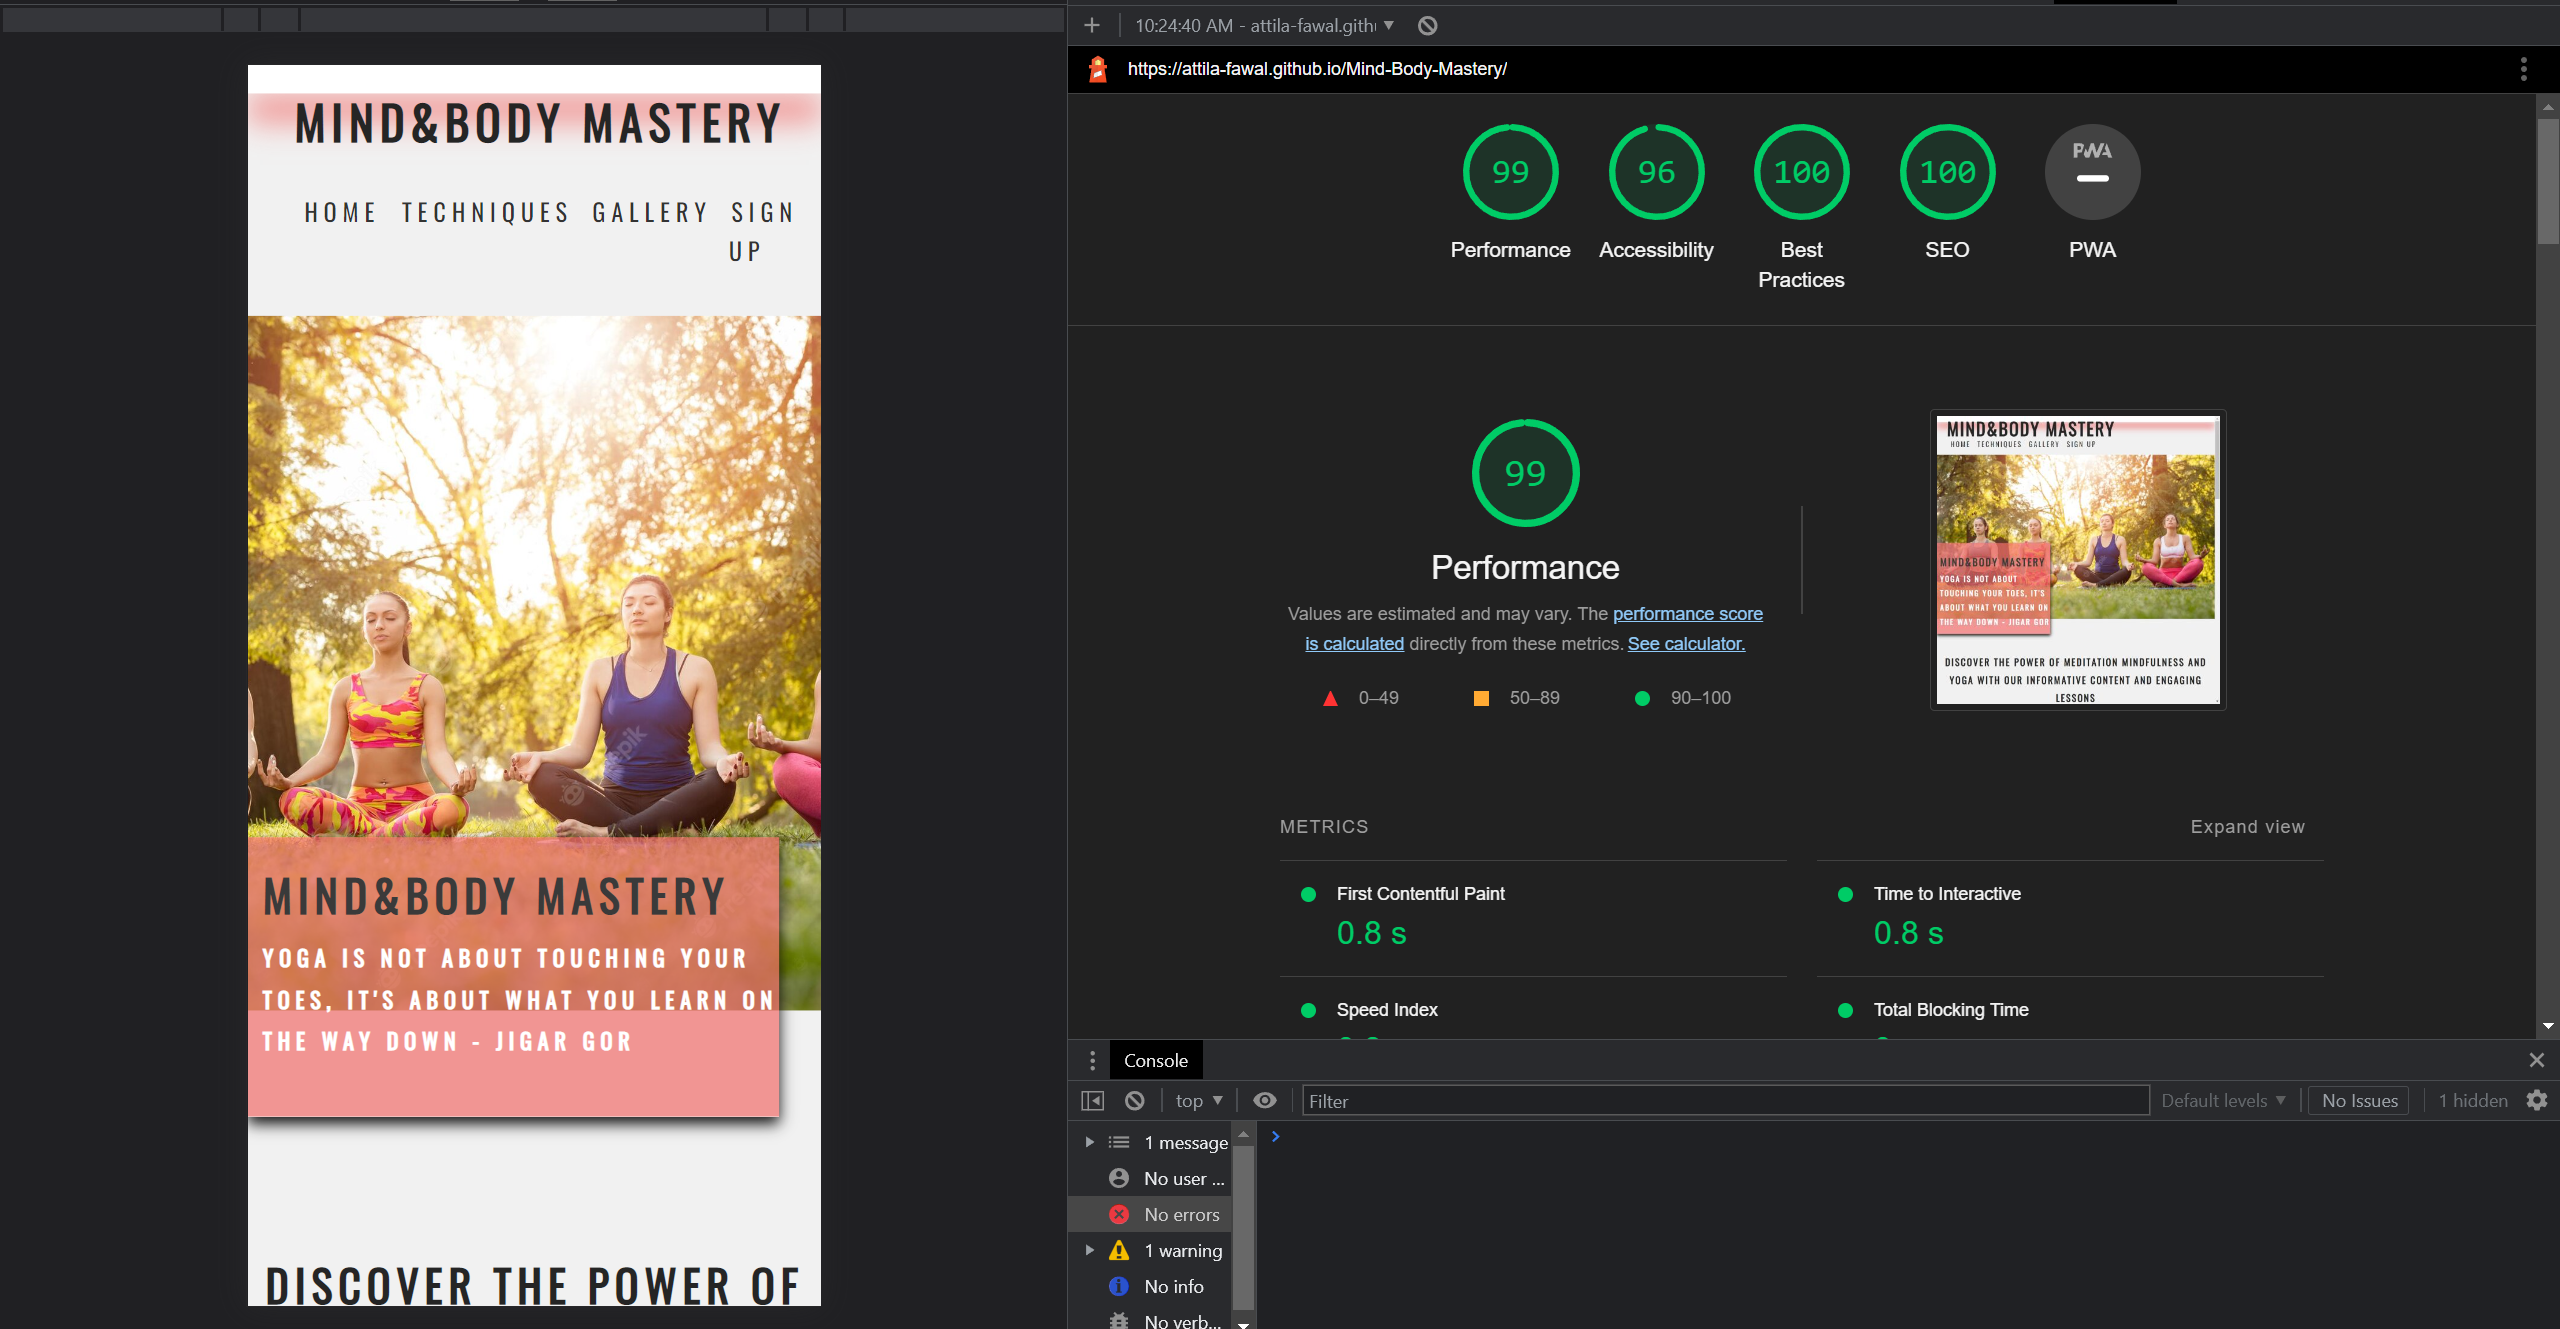2560x1329 pixels.
Task: Open a new Lighthouse report tab with the plus icon
Action: click(1090, 25)
